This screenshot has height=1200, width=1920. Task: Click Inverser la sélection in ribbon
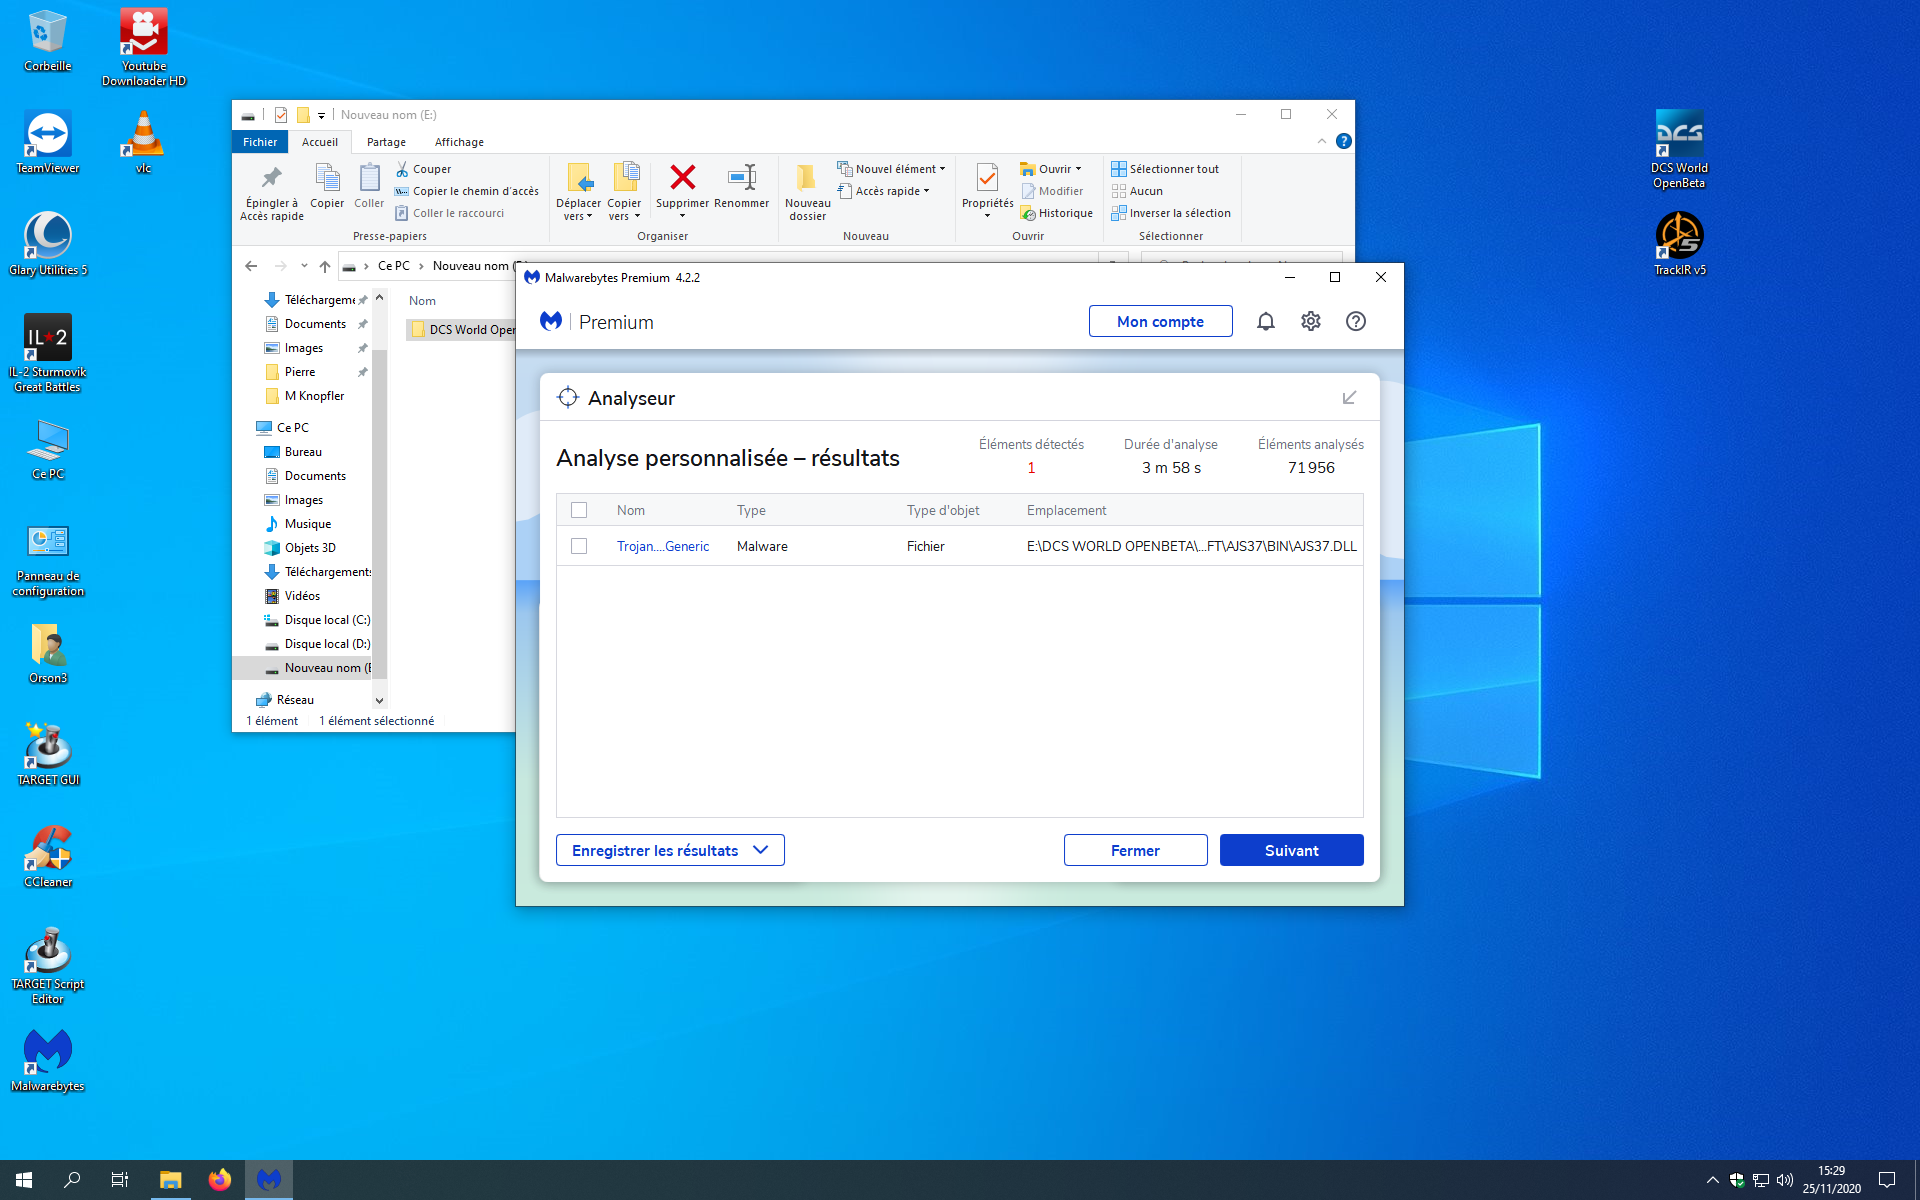[x=1171, y=213]
